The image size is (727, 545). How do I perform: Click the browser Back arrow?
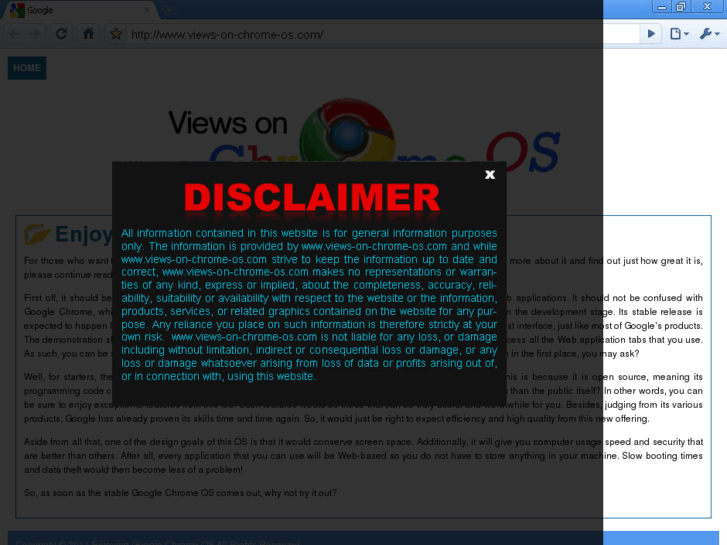14,34
